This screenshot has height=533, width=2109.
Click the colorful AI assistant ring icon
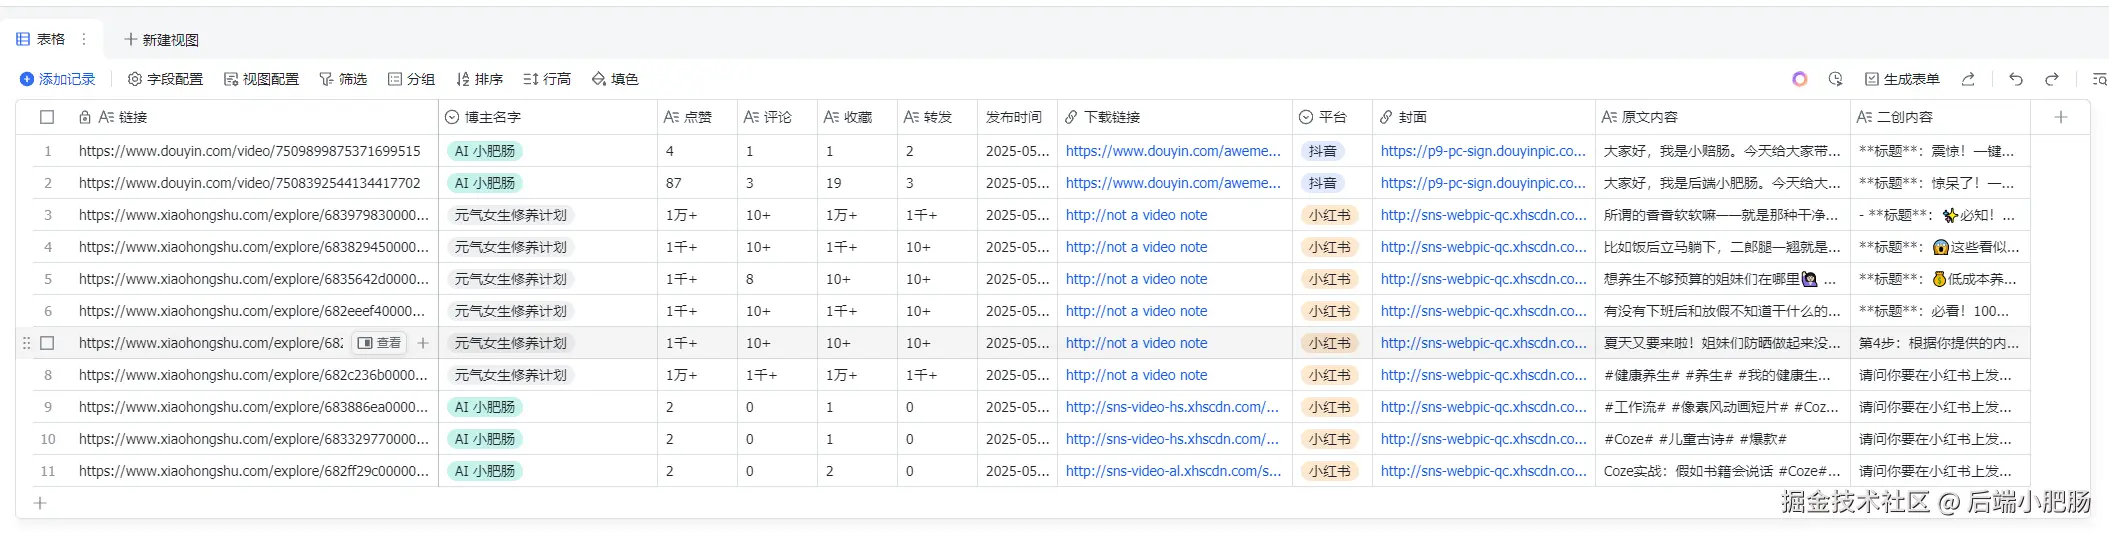pos(1799,79)
